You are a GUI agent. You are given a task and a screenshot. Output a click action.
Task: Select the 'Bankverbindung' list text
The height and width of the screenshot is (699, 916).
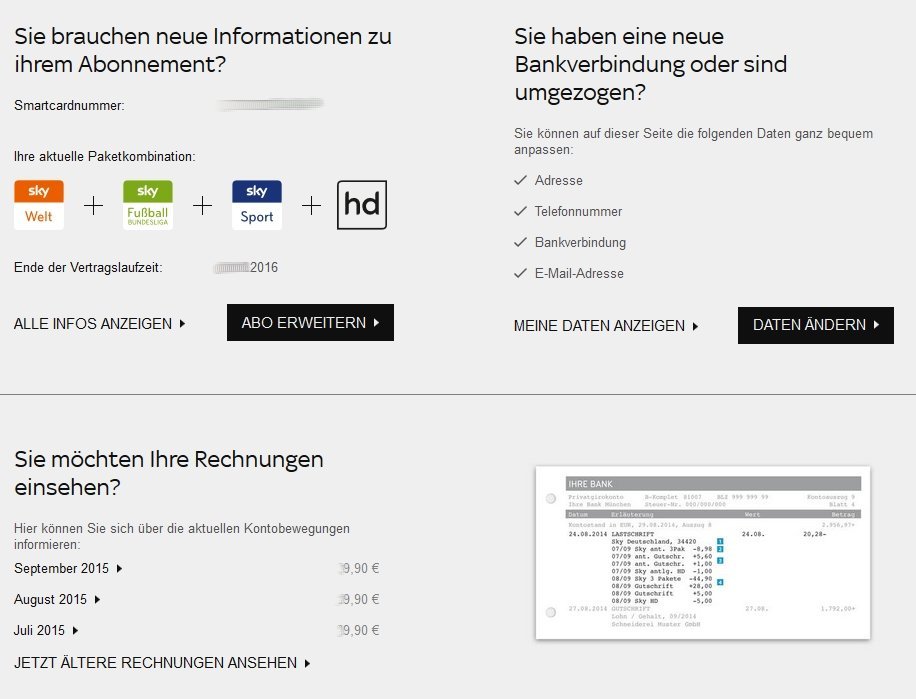580,242
